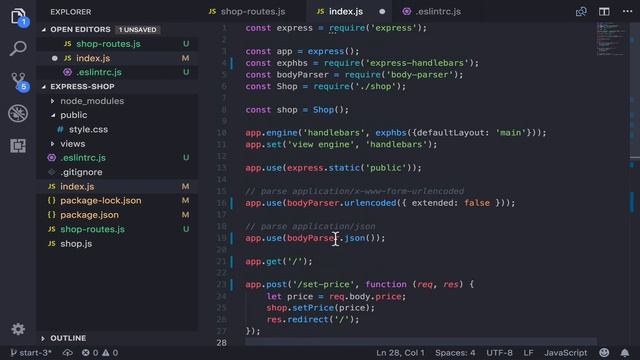This screenshot has height=360, width=640.
Task: Click line number 28 in the gutter
Action: point(222,342)
